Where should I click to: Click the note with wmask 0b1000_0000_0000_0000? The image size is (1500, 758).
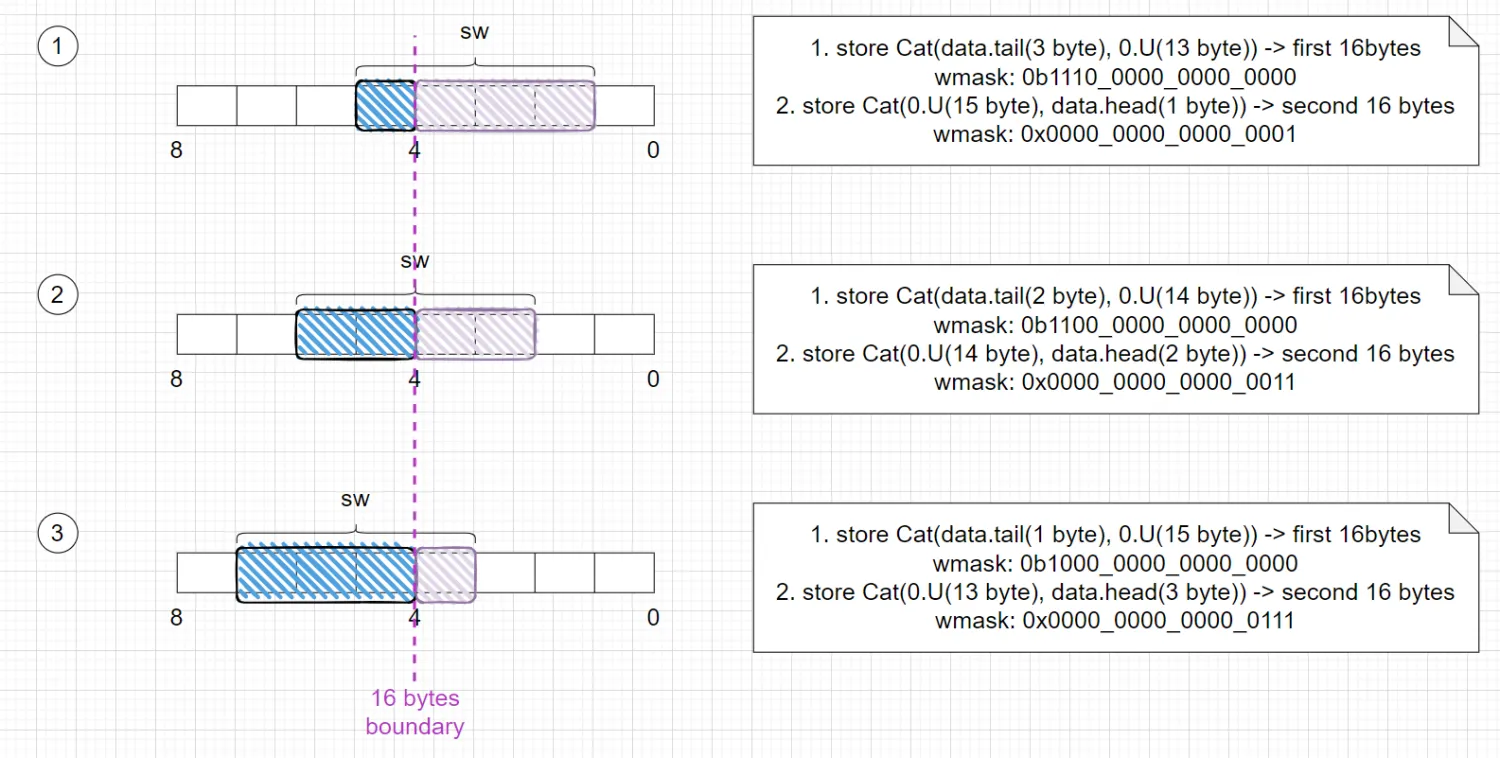coord(1115,577)
